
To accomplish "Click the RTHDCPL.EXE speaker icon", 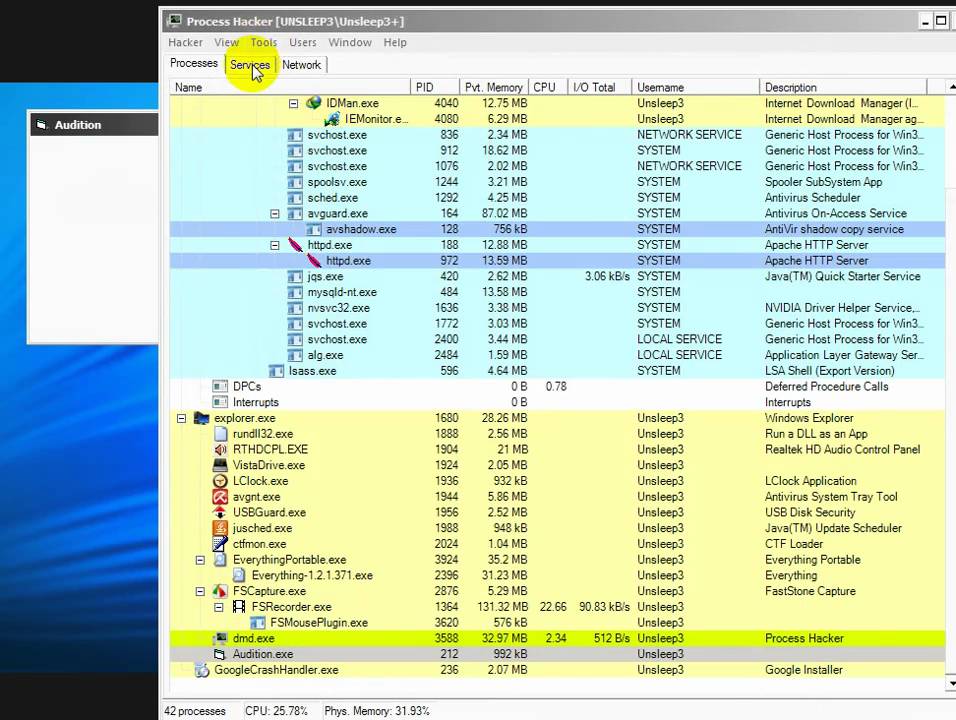I will coord(220,449).
